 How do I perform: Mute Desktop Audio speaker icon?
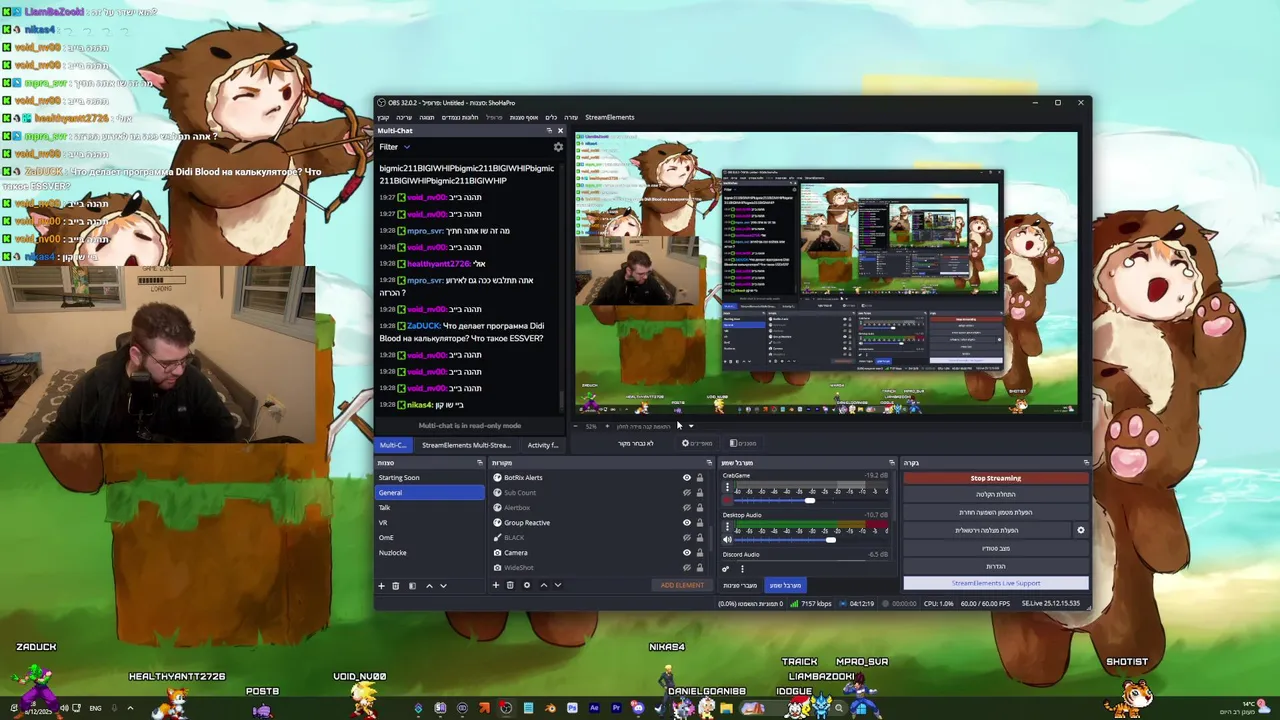(727, 540)
